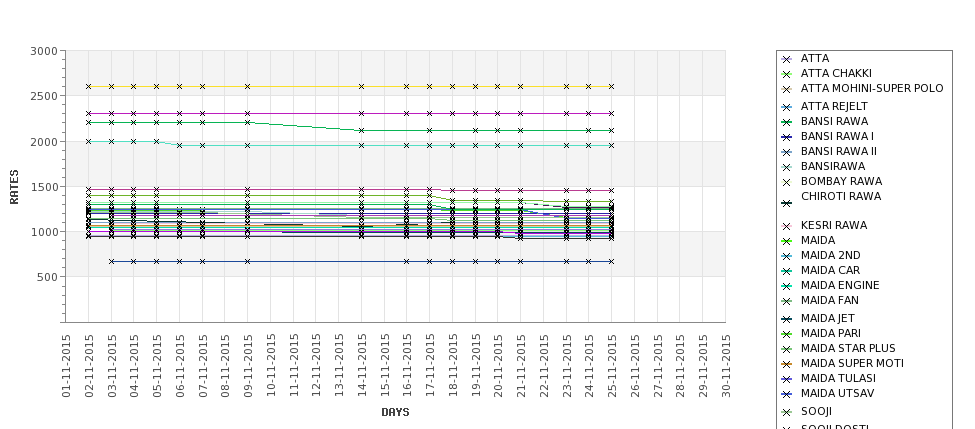The height and width of the screenshot is (429, 975).
Task: Click yellow line point on 02-11-2015
Action: click(88, 86)
